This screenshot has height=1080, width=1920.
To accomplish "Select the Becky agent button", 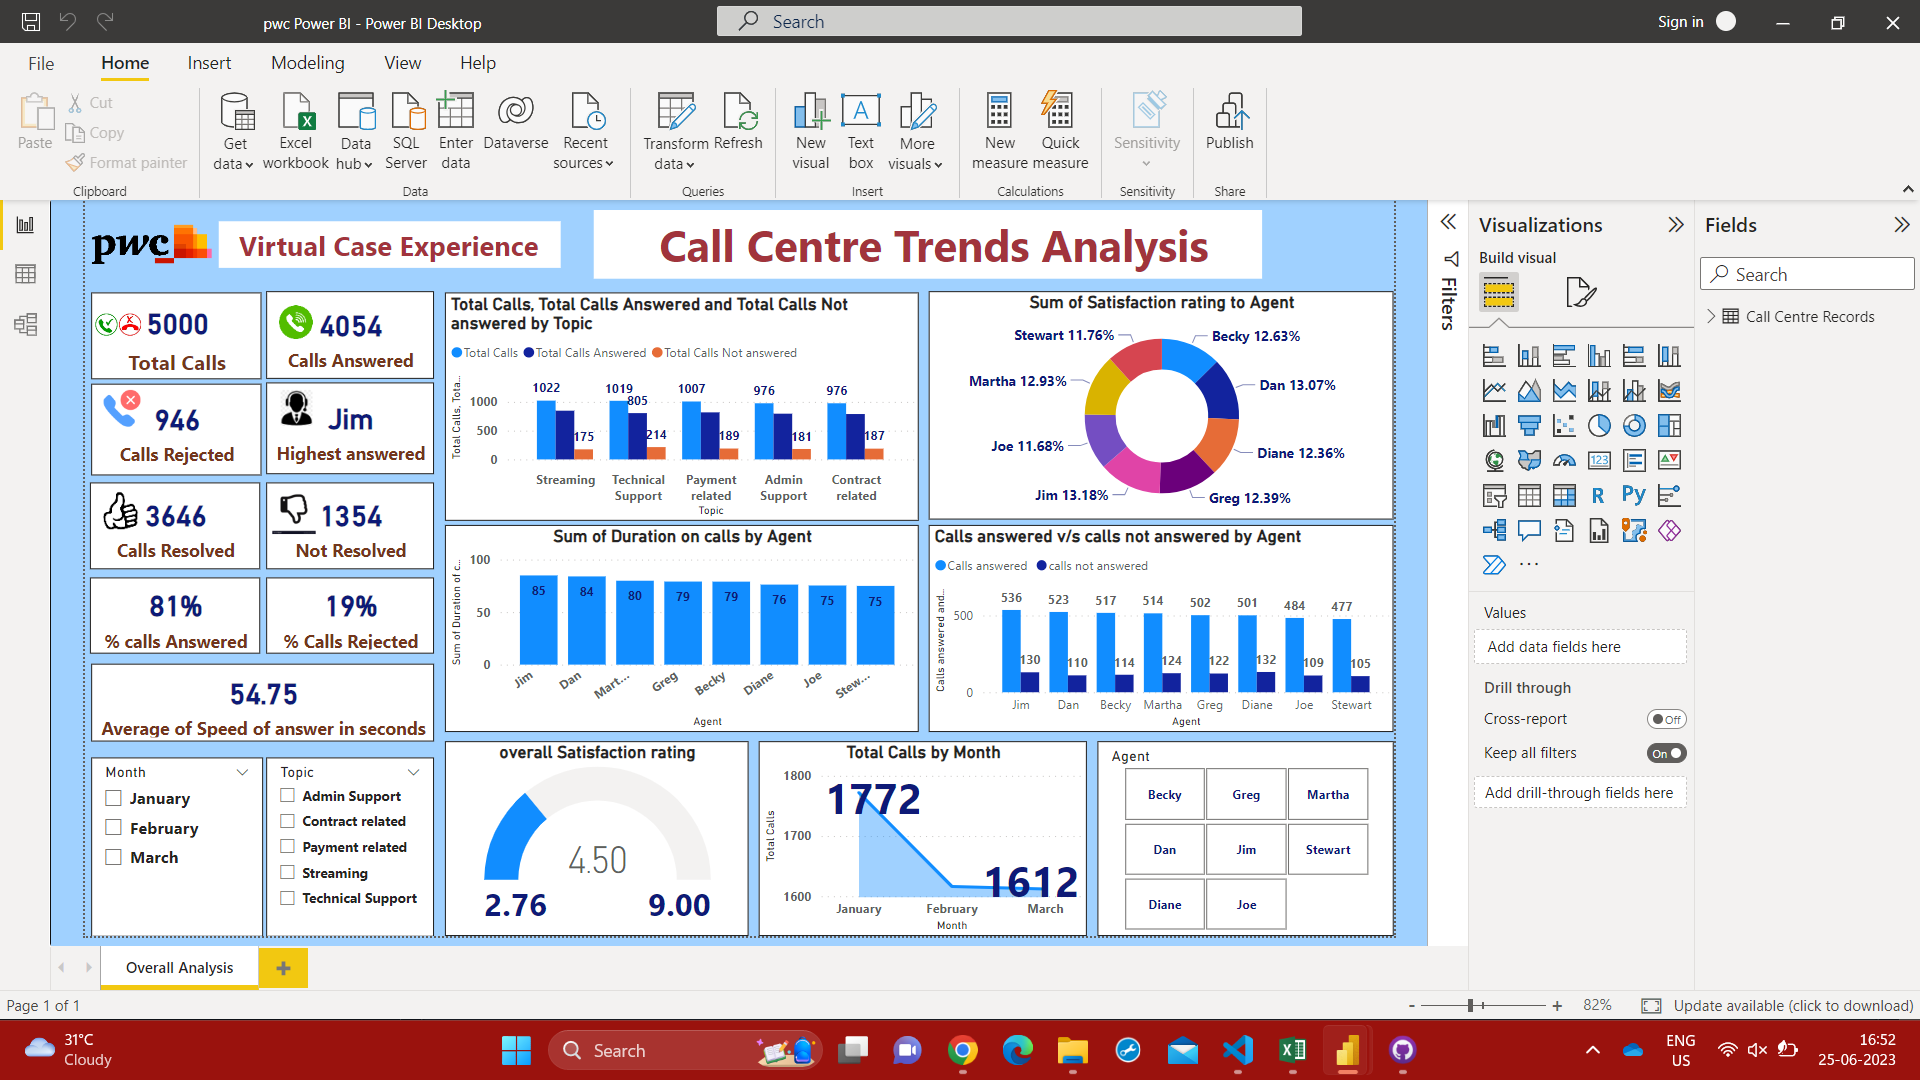I will click(x=1164, y=794).
